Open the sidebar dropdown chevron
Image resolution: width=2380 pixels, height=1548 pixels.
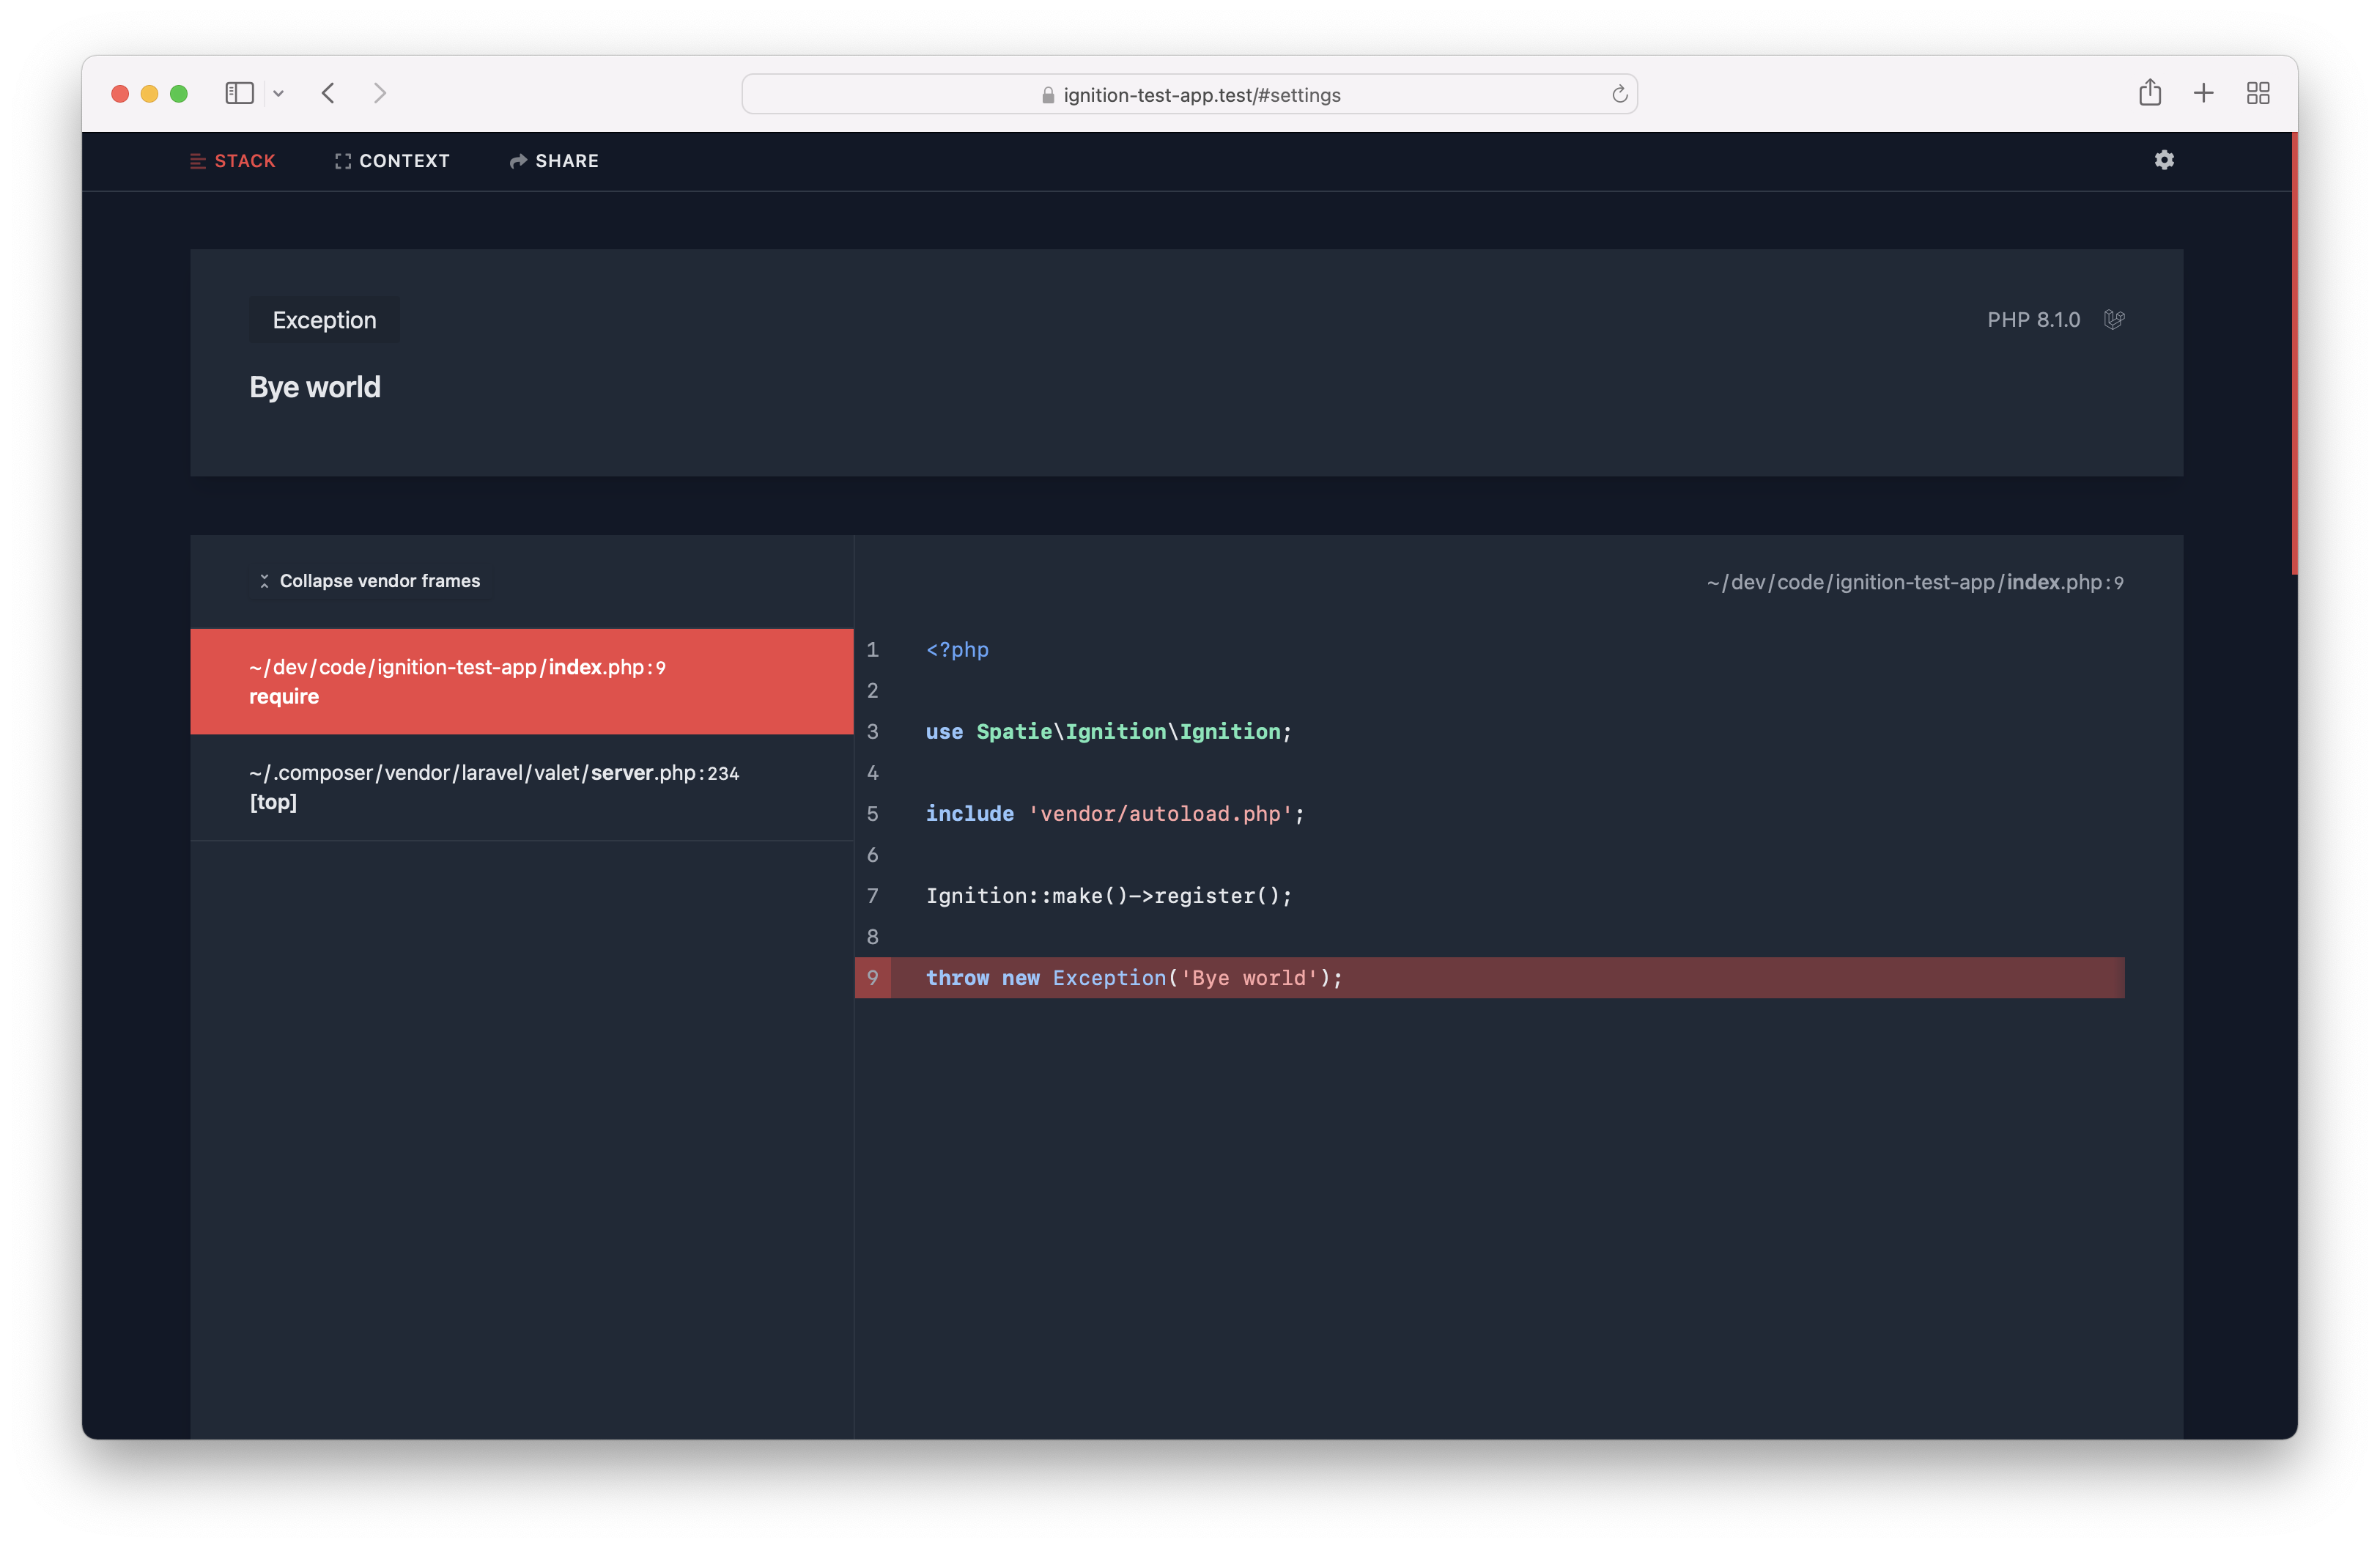tap(279, 94)
